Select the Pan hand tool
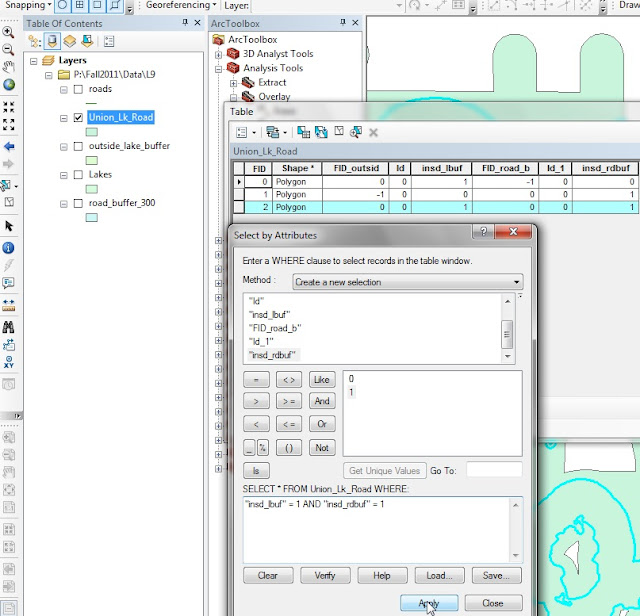Image resolution: width=640 pixels, height=616 pixels. pyautogui.click(x=8, y=67)
